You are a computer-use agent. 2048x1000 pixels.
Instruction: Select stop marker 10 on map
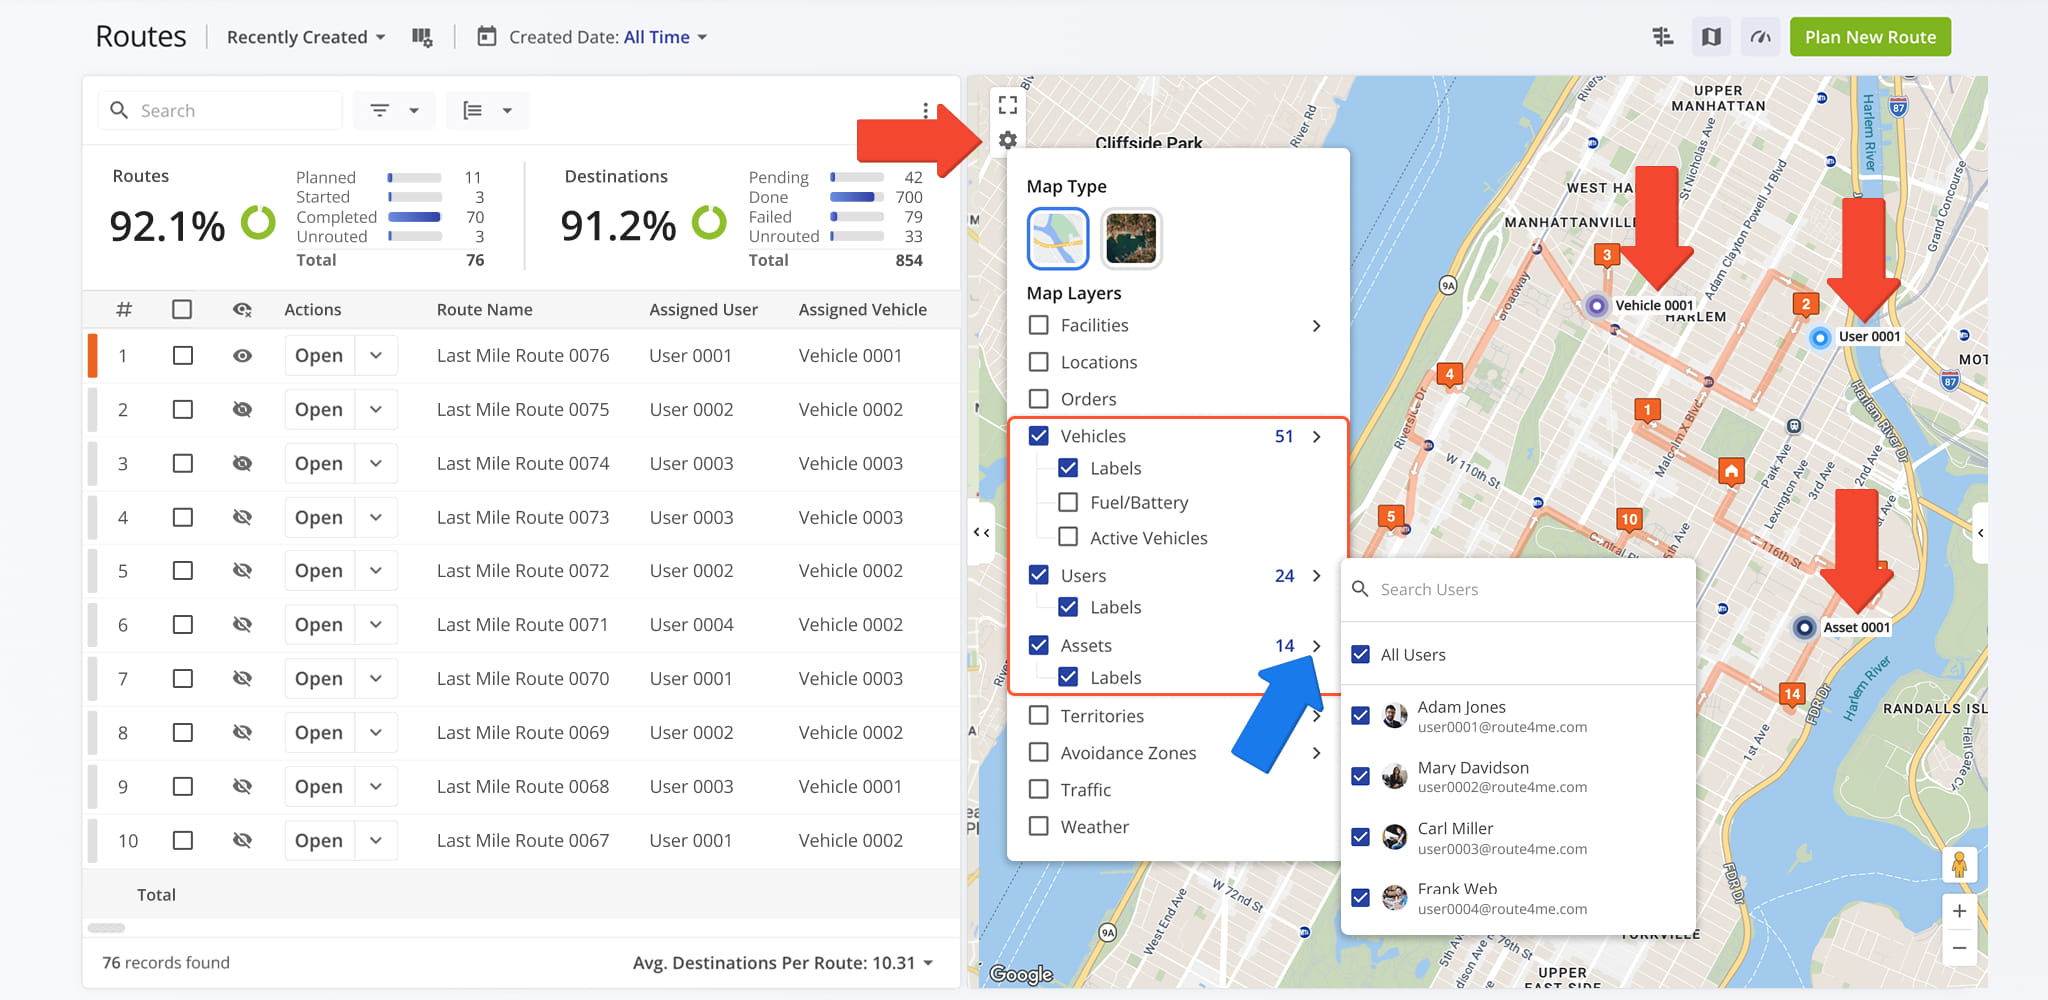(x=1629, y=520)
